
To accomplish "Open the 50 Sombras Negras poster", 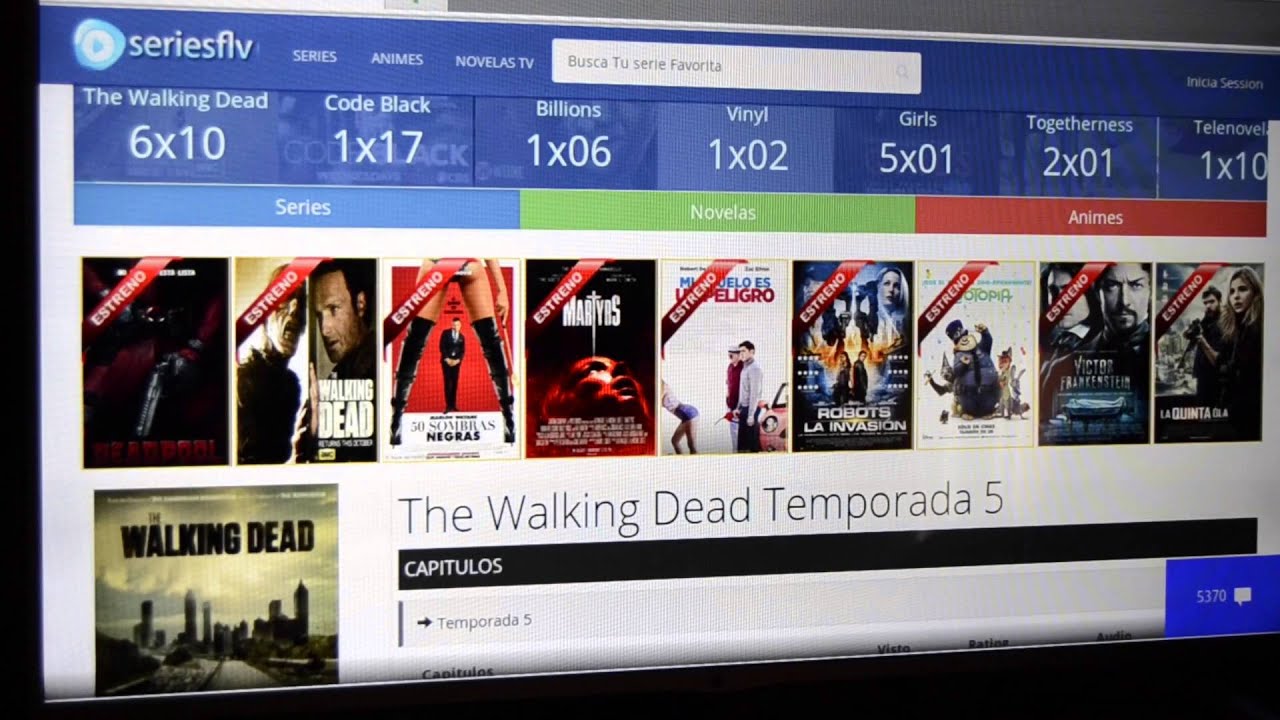I will [x=452, y=359].
